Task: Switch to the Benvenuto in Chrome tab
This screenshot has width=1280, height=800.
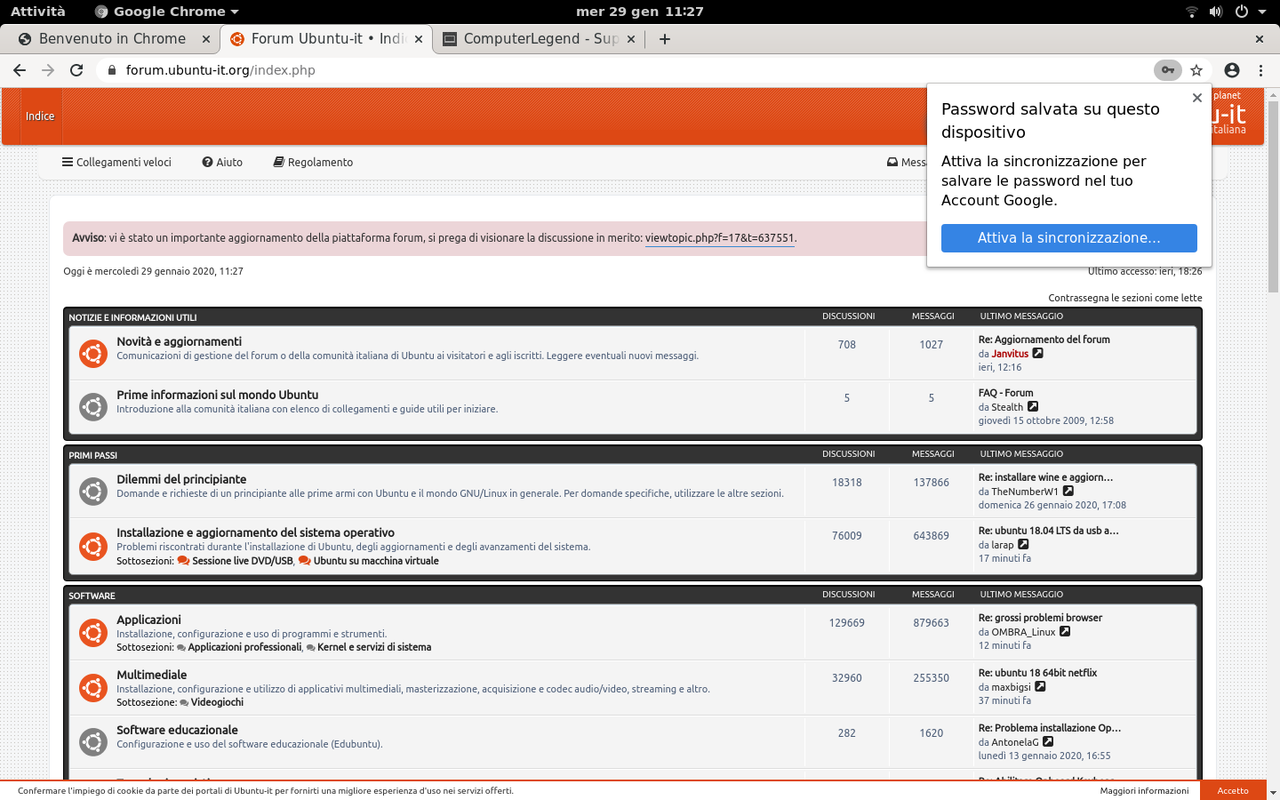Action: click(112, 39)
